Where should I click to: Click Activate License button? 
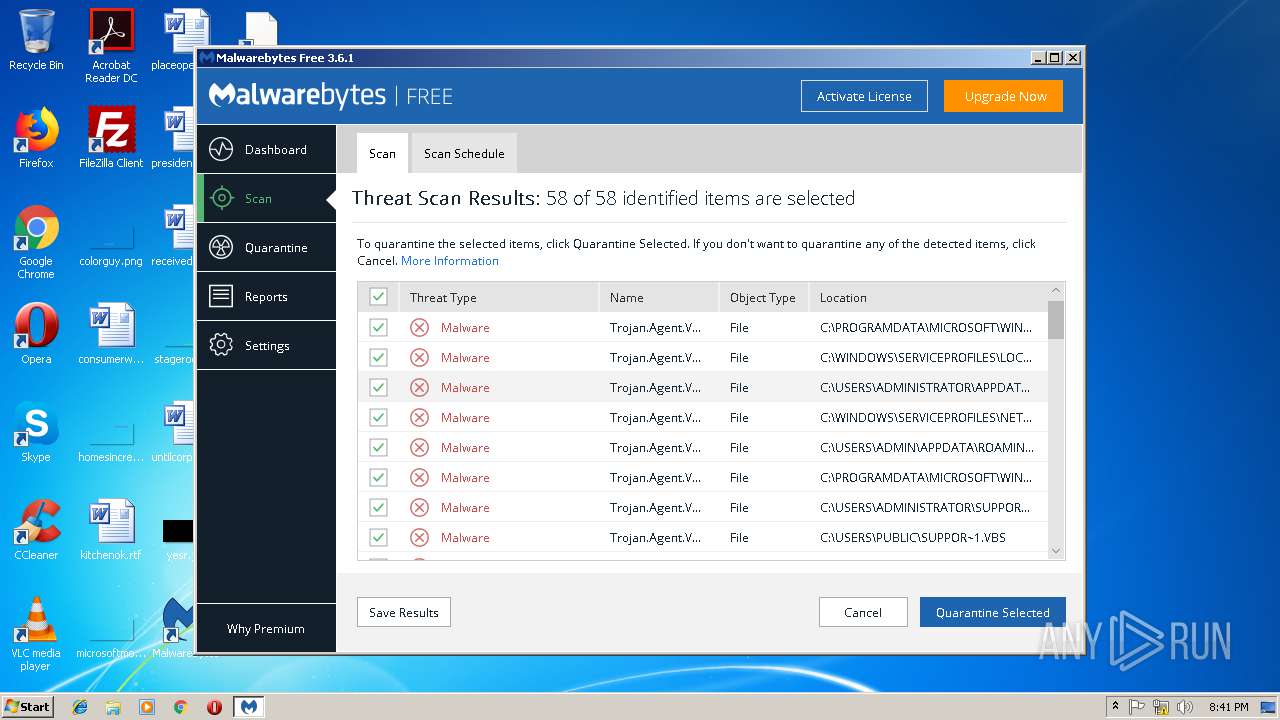tap(864, 96)
